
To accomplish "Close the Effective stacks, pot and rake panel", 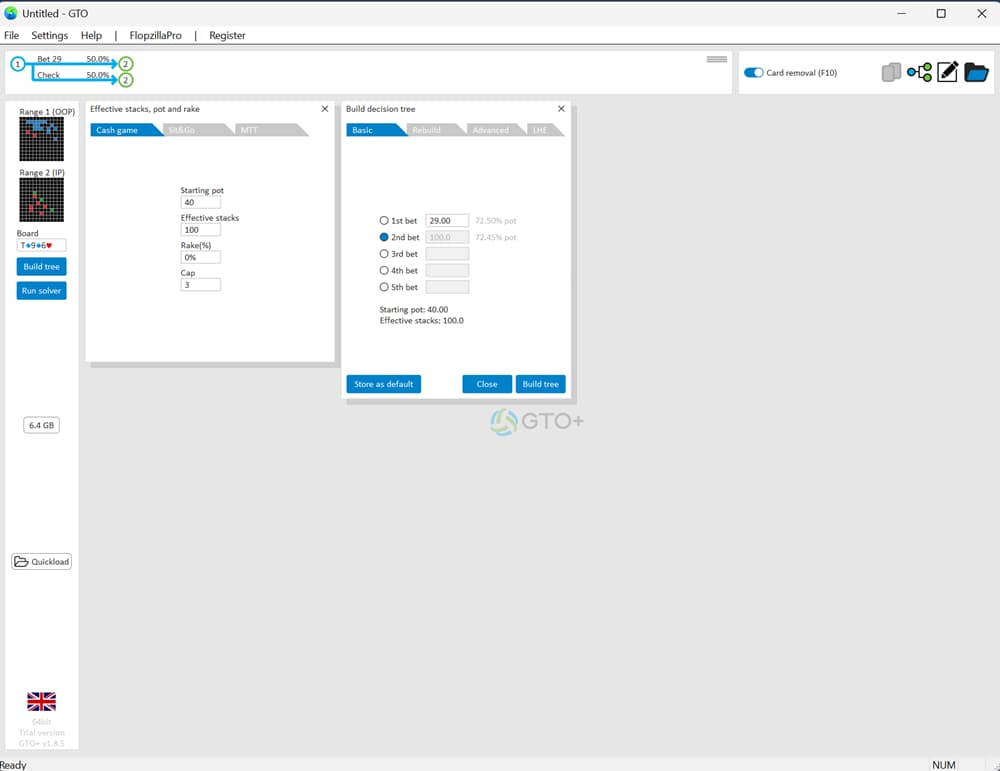I will (325, 109).
